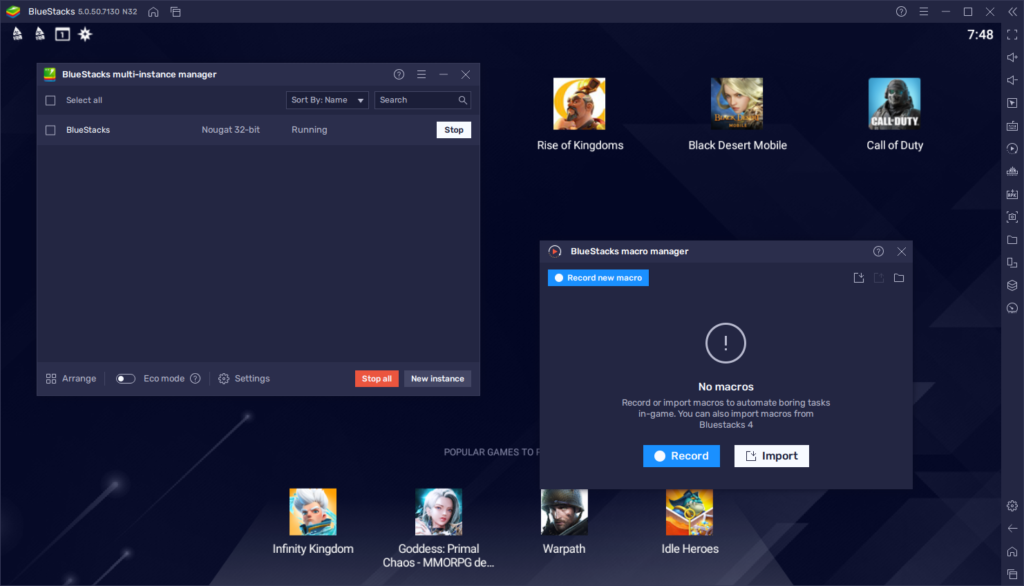The width and height of the screenshot is (1024, 586).
Task: Click the help icon in macro manager
Action: [x=878, y=251]
